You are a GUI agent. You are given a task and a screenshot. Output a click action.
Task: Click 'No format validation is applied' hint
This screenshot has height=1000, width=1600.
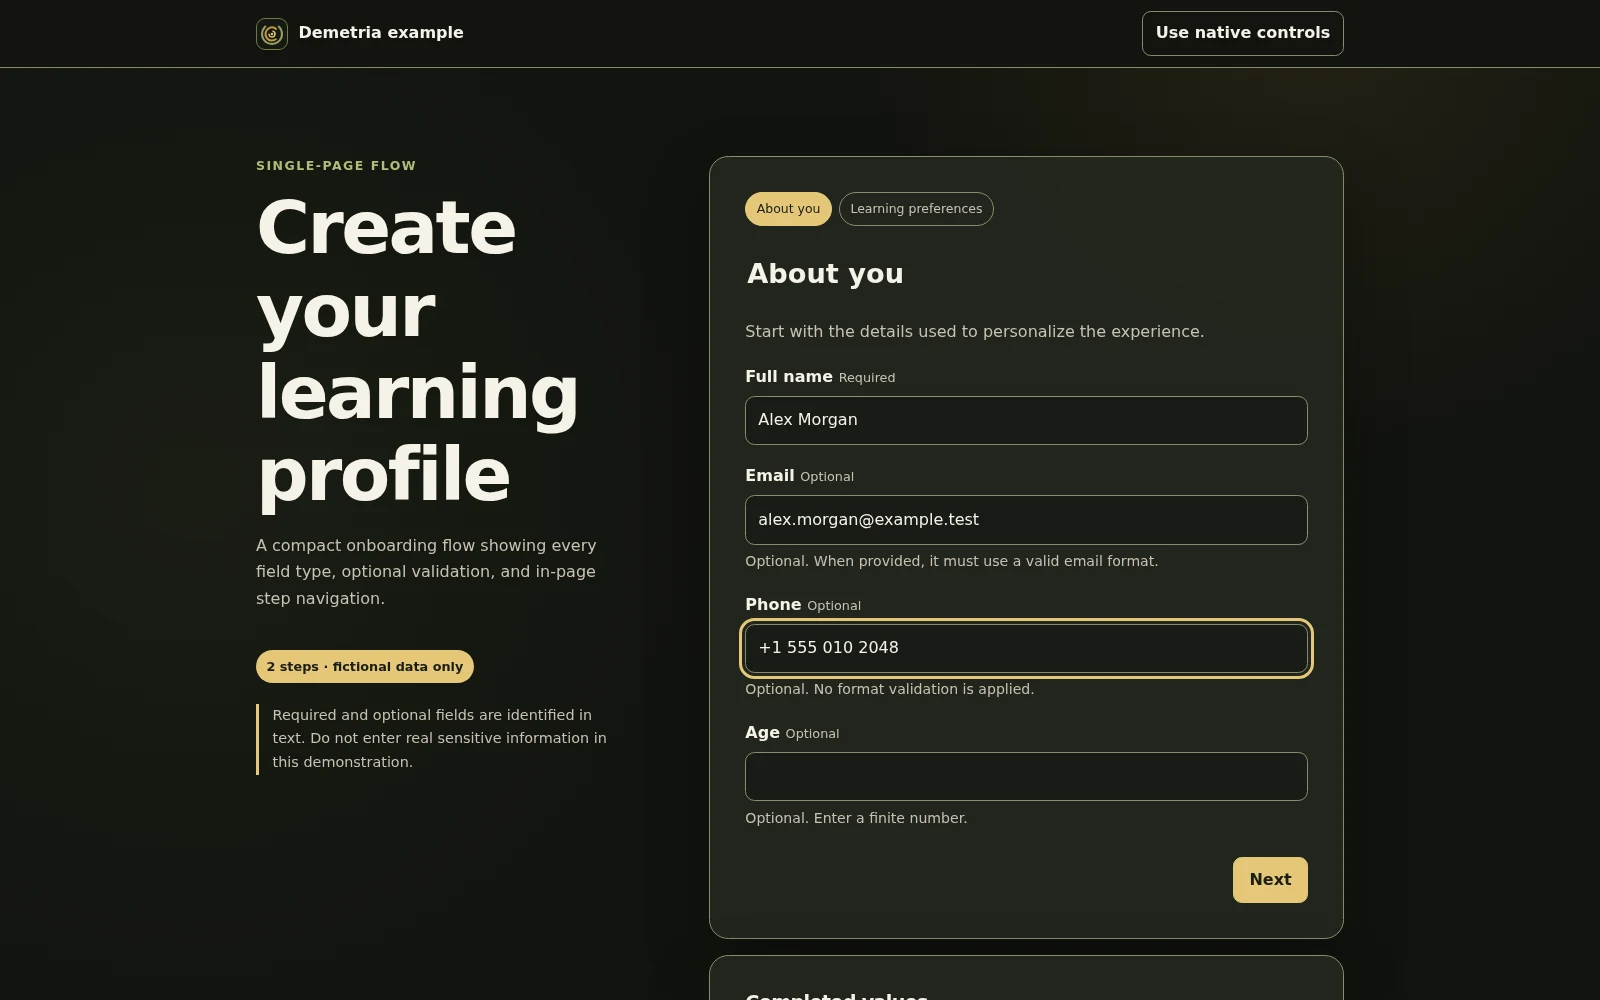coord(890,689)
